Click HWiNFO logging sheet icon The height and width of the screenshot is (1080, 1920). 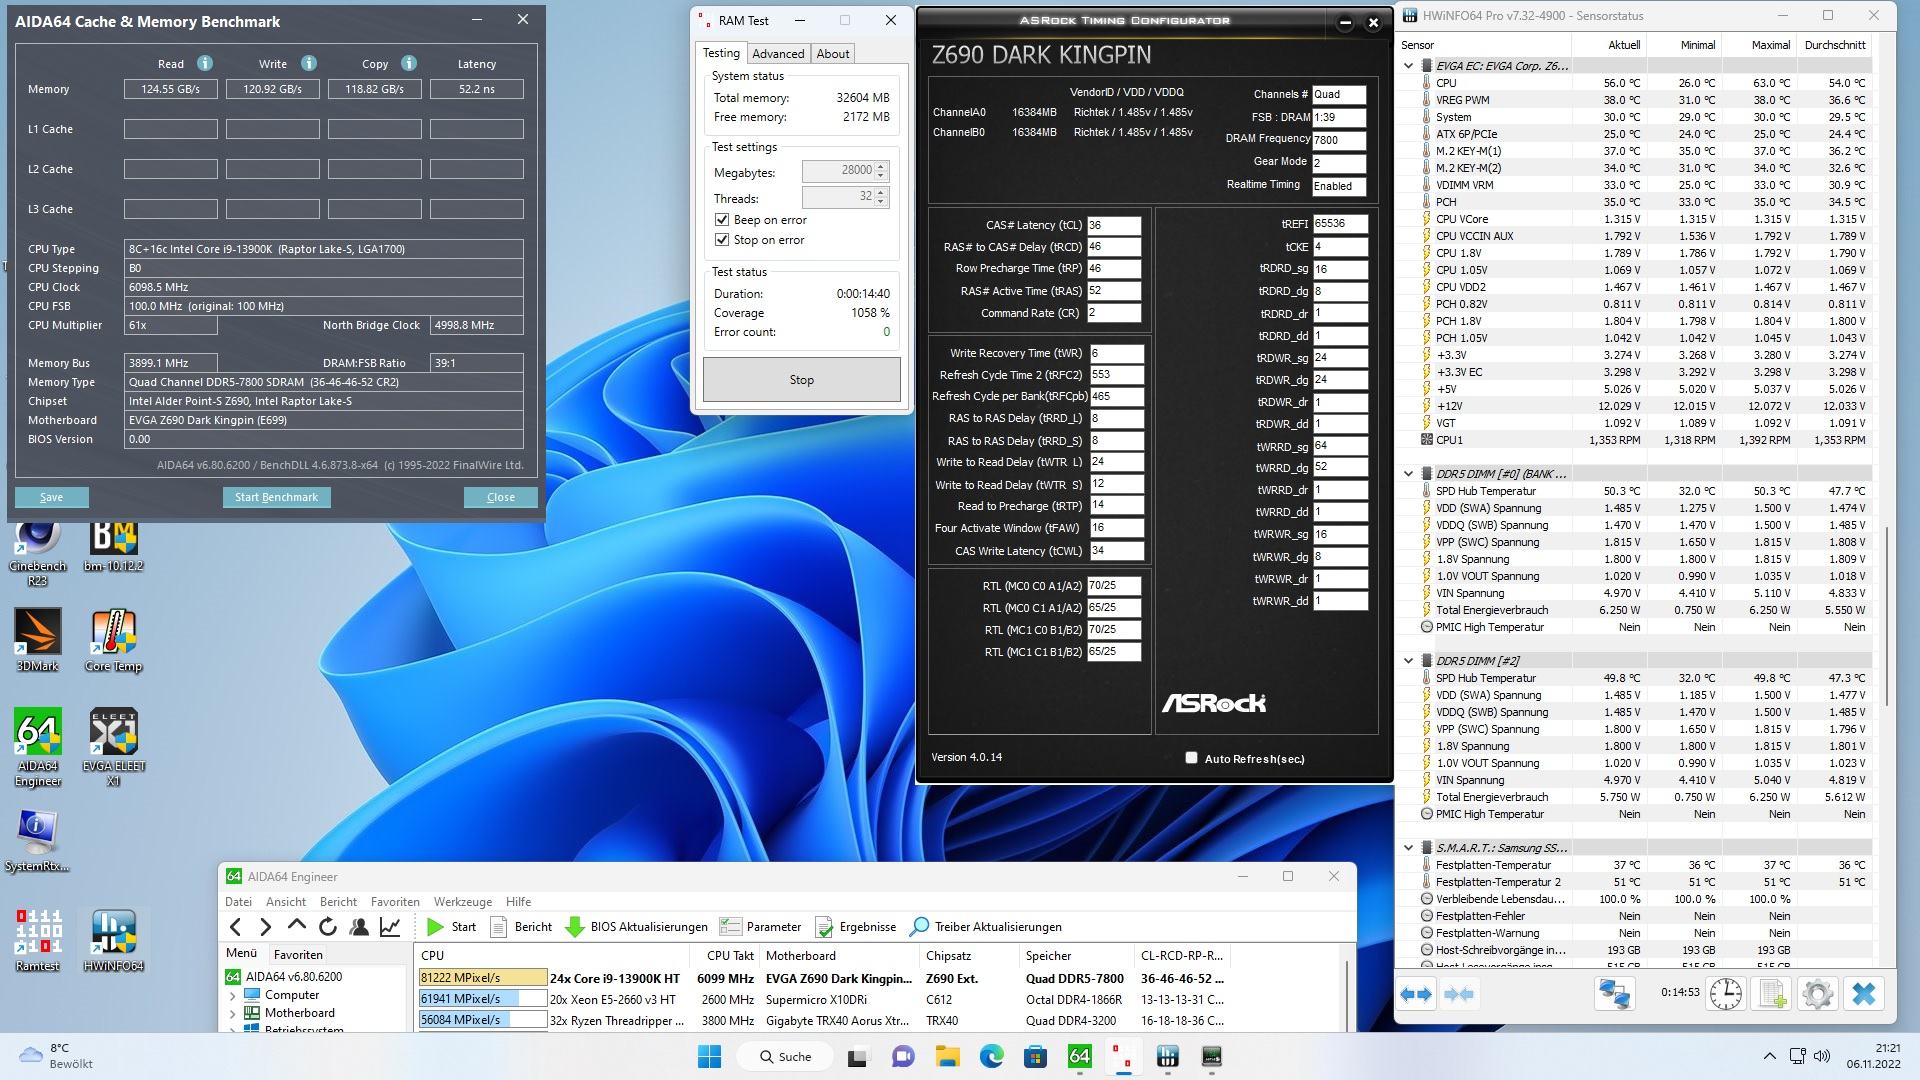(1772, 994)
